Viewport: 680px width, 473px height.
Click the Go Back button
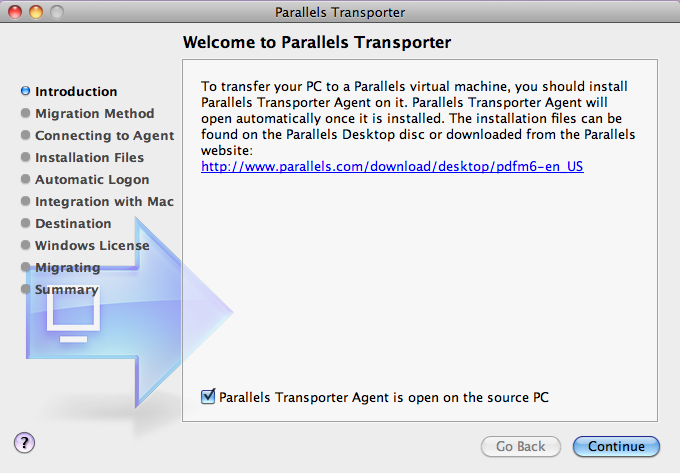tap(520, 446)
